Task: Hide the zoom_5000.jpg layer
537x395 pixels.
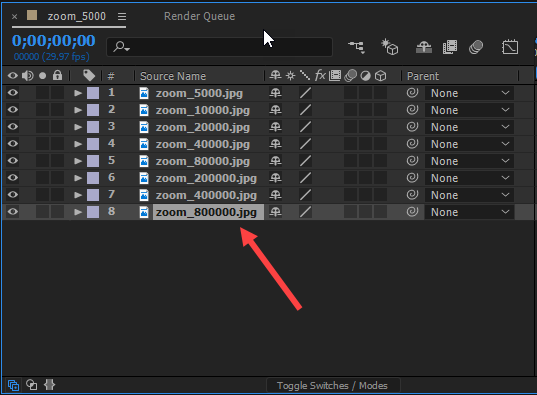Action: [13, 93]
